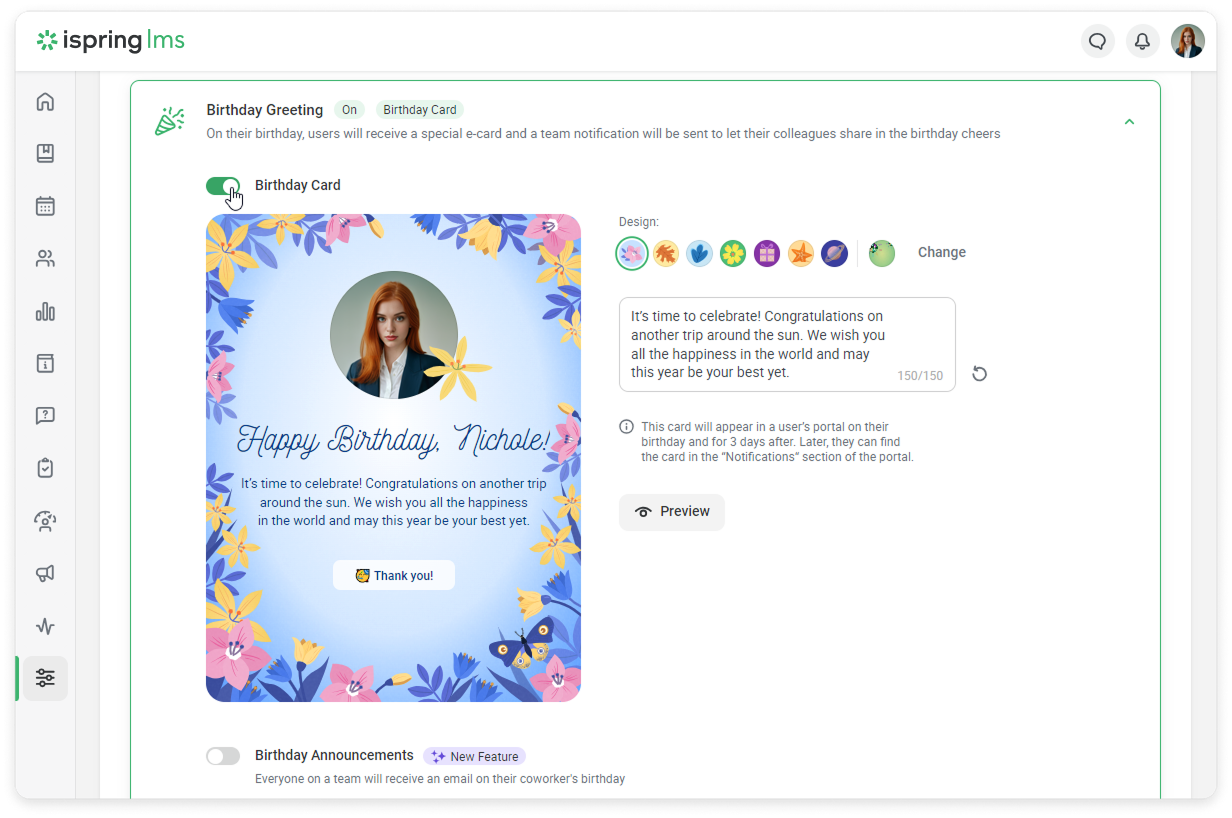1232x818 pixels.
Task: Open the book icon sidebar item
Action: (x=45, y=154)
